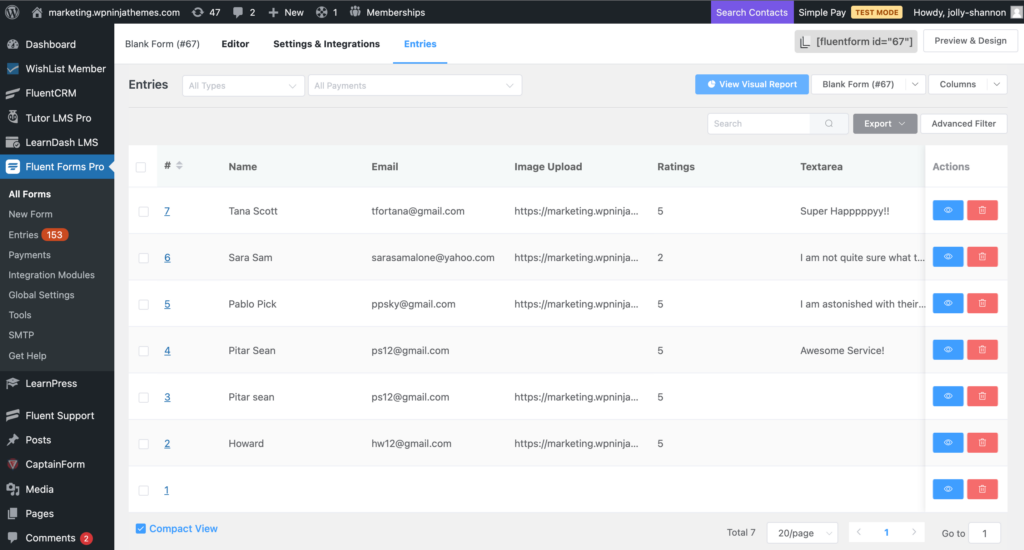Open the site home icon in the admin bar

click(x=37, y=12)
